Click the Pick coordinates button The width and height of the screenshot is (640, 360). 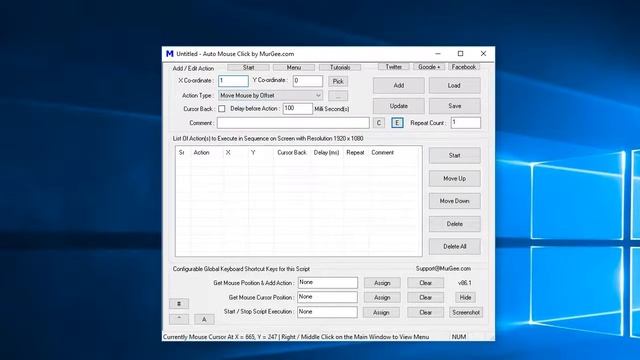[x=338, y=82]
